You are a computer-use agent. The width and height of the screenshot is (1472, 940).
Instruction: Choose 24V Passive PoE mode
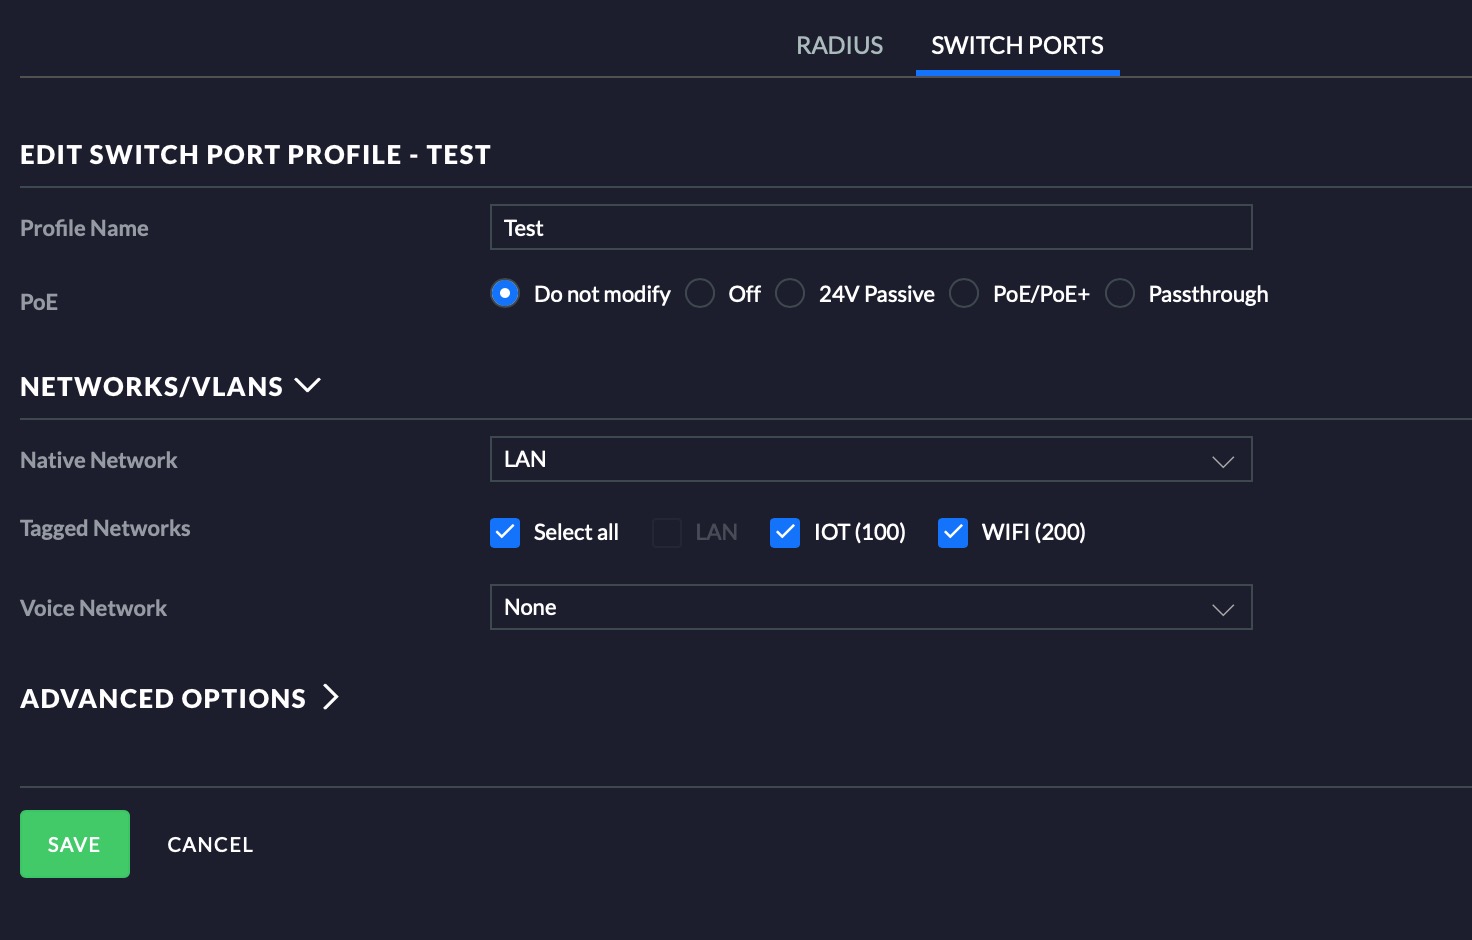[x=790, y=294]
